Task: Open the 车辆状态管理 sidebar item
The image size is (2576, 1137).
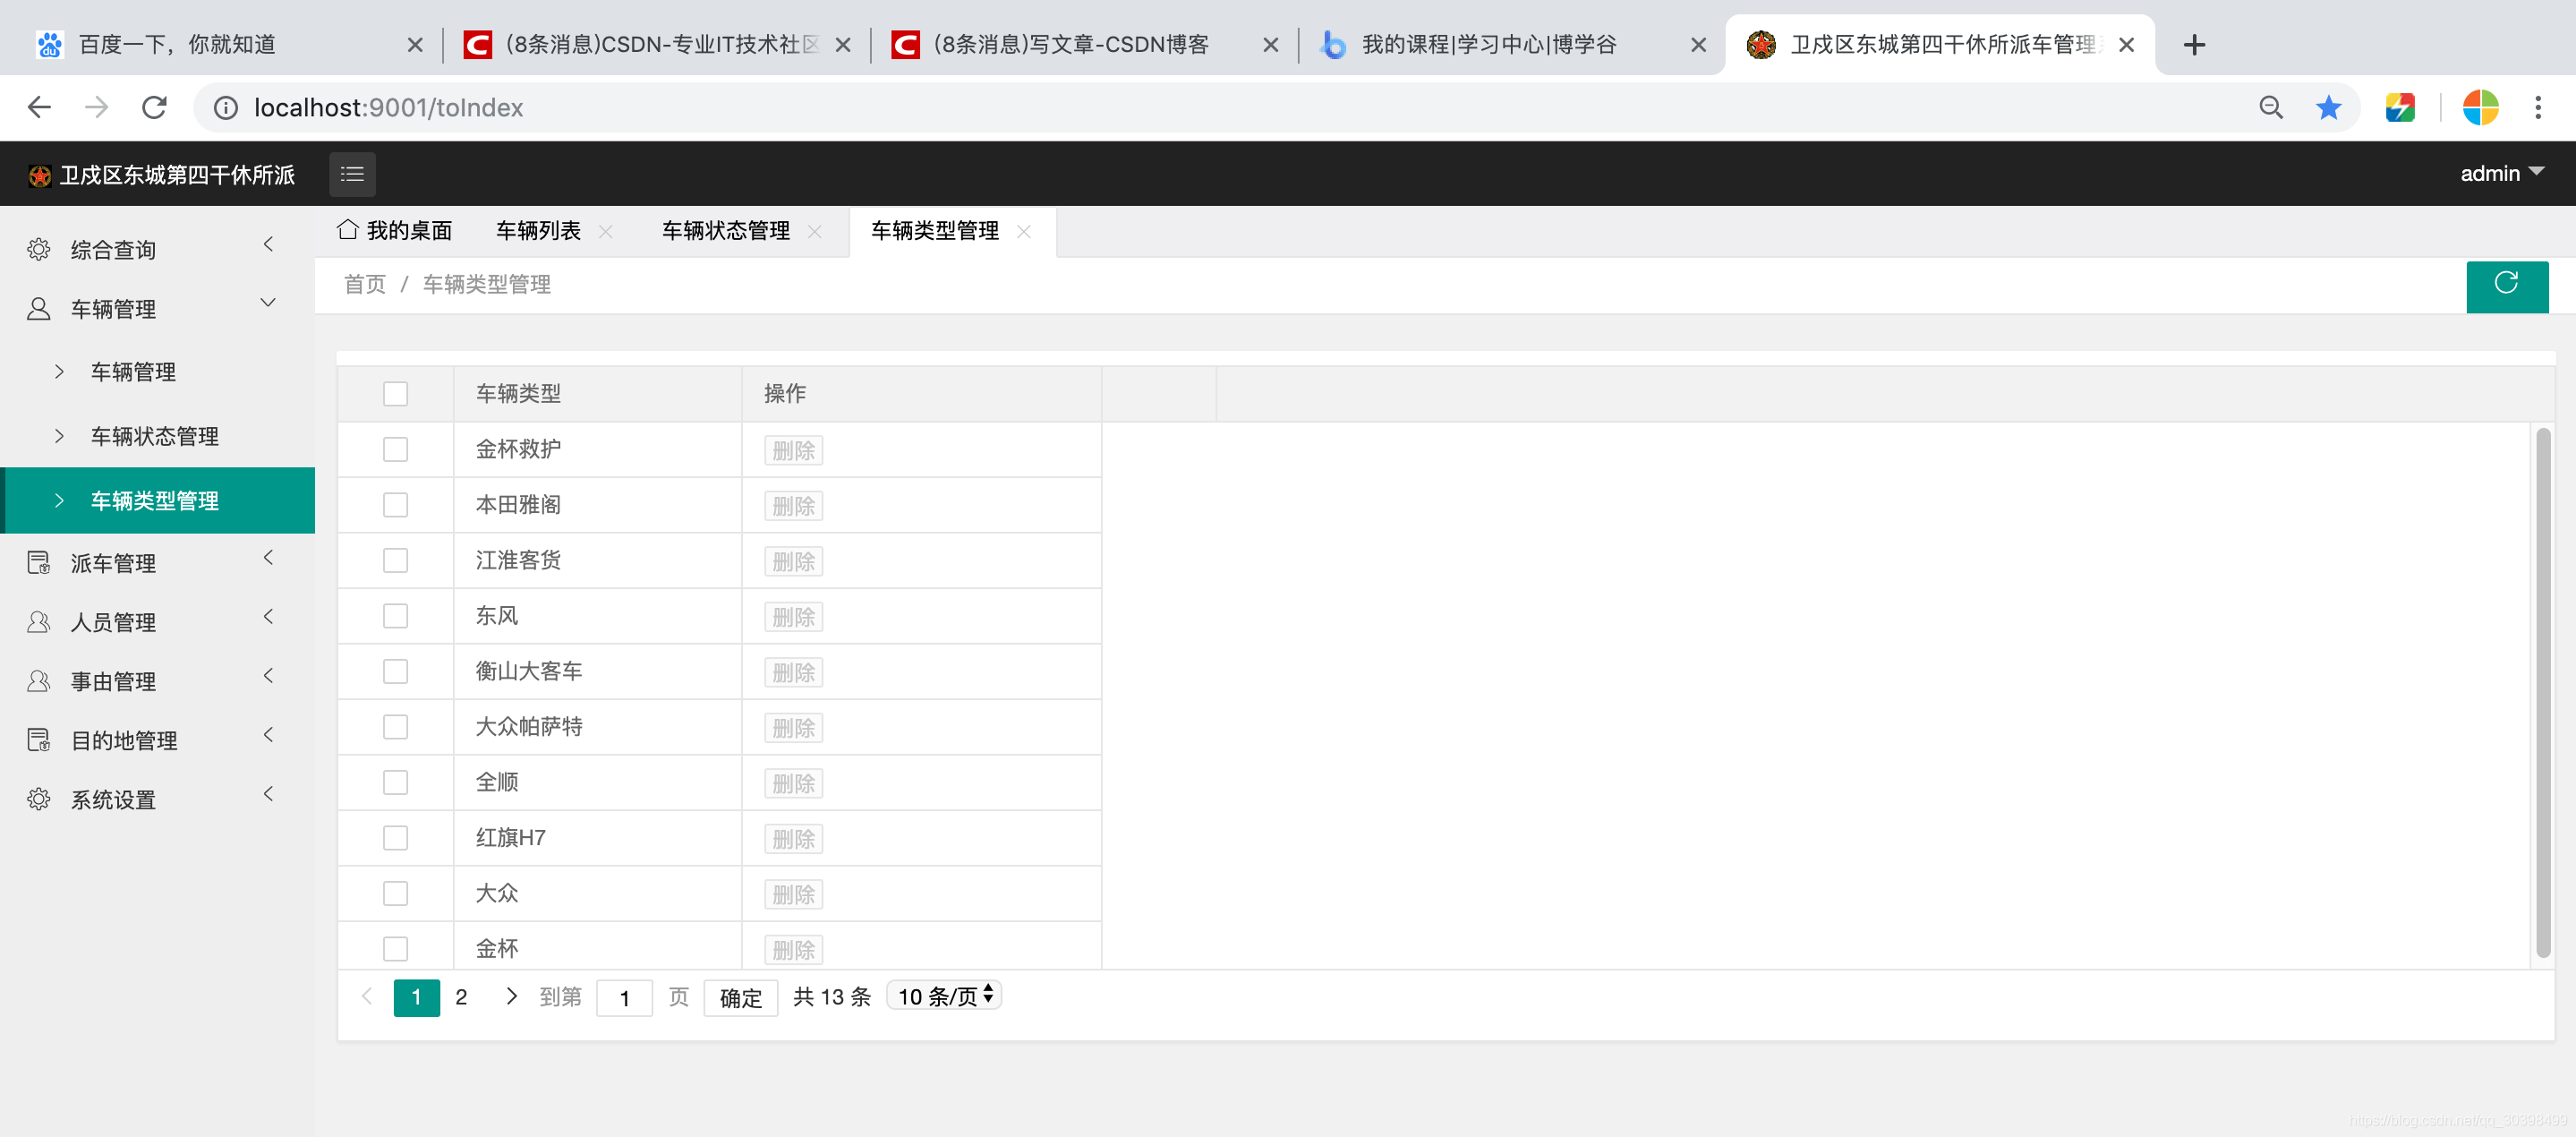Action: pos(154,436)
